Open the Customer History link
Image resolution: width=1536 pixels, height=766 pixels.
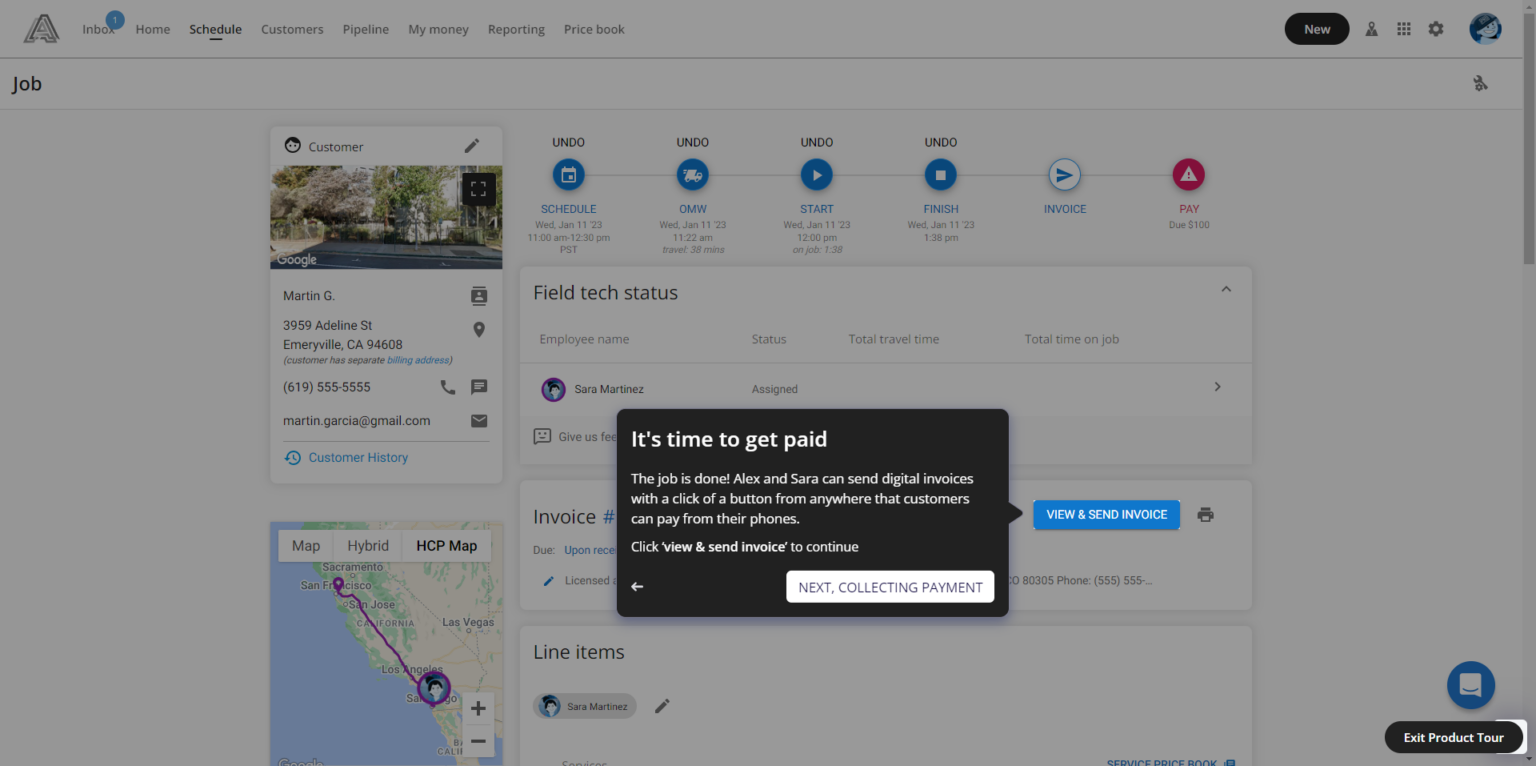click(356, 457)
